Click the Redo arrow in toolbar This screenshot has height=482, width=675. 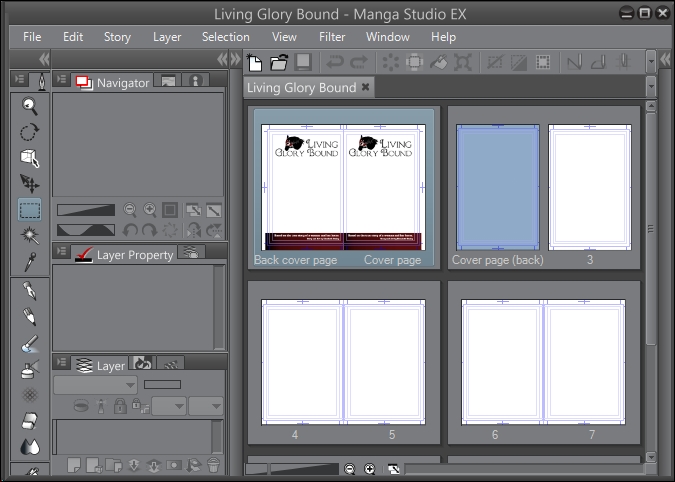pos(358,62)
